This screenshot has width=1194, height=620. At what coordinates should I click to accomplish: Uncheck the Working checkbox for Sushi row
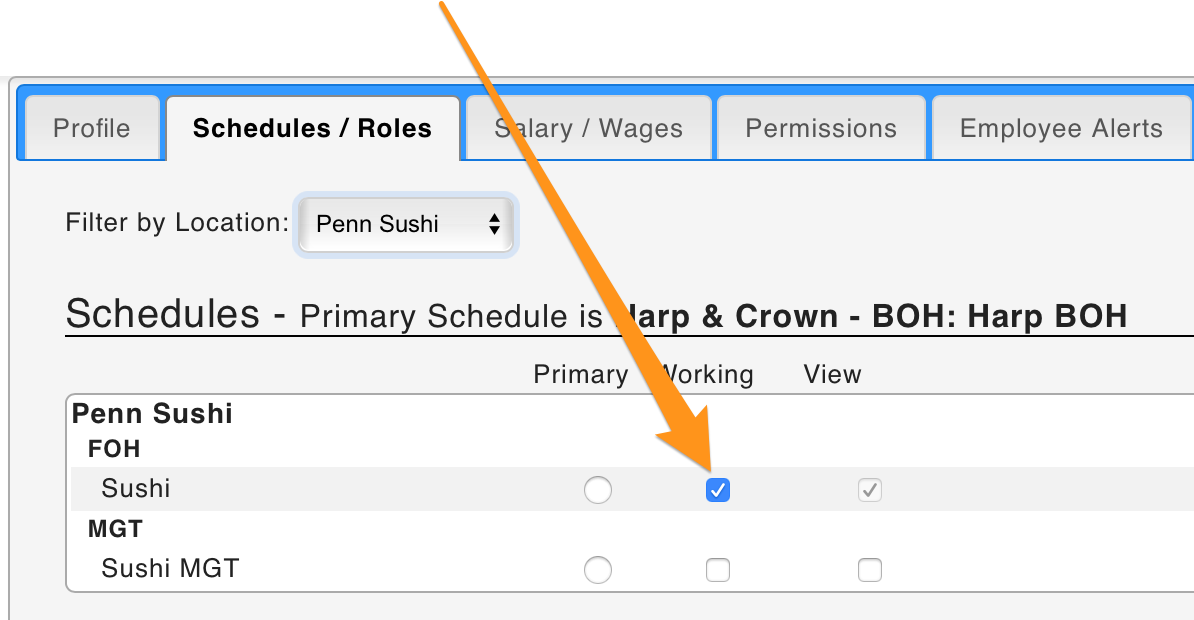click(718, 490)
